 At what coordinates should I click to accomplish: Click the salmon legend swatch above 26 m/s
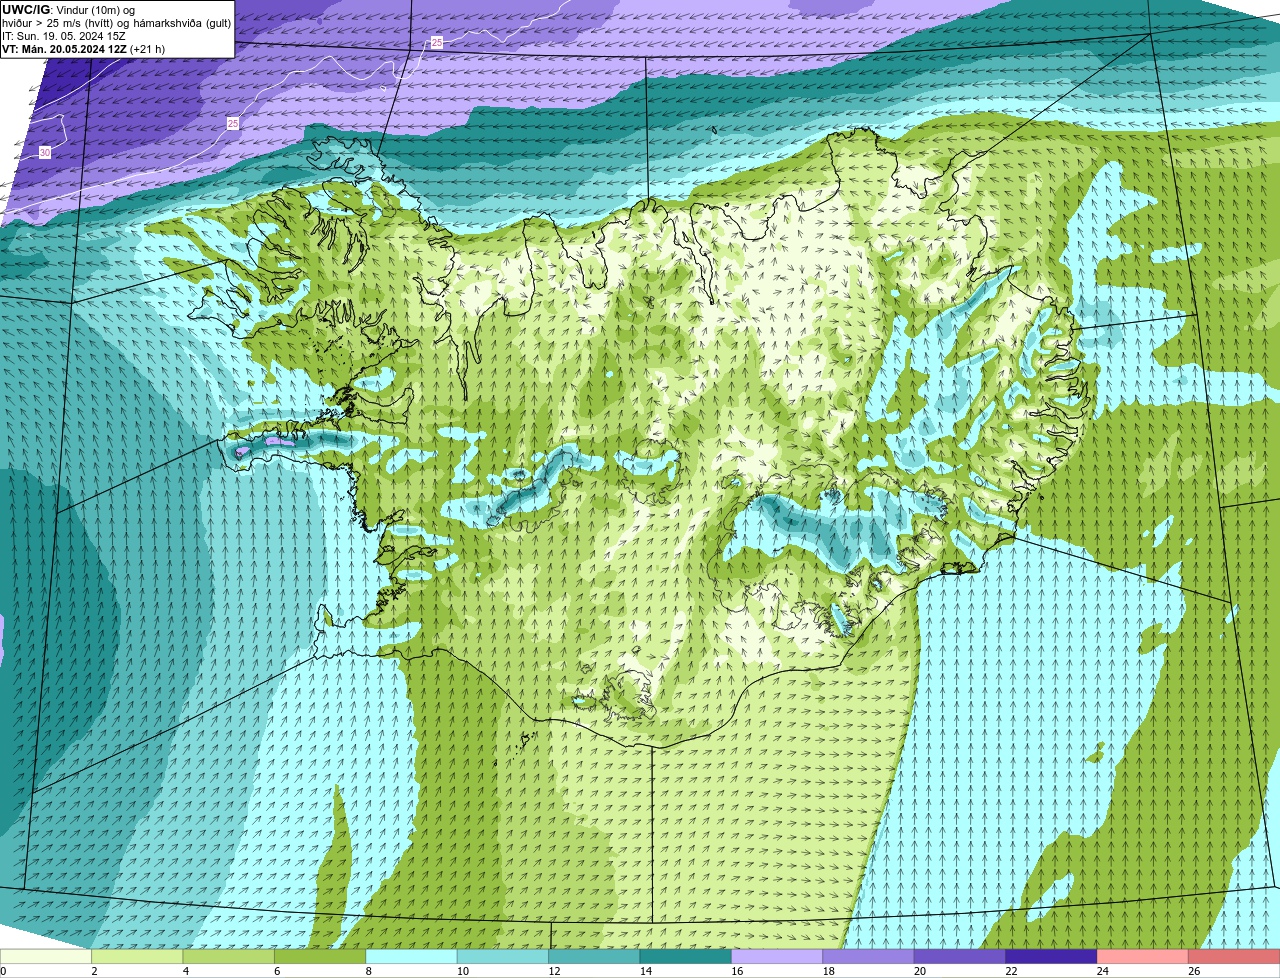pyautogui.click(x=1234, y=956)
